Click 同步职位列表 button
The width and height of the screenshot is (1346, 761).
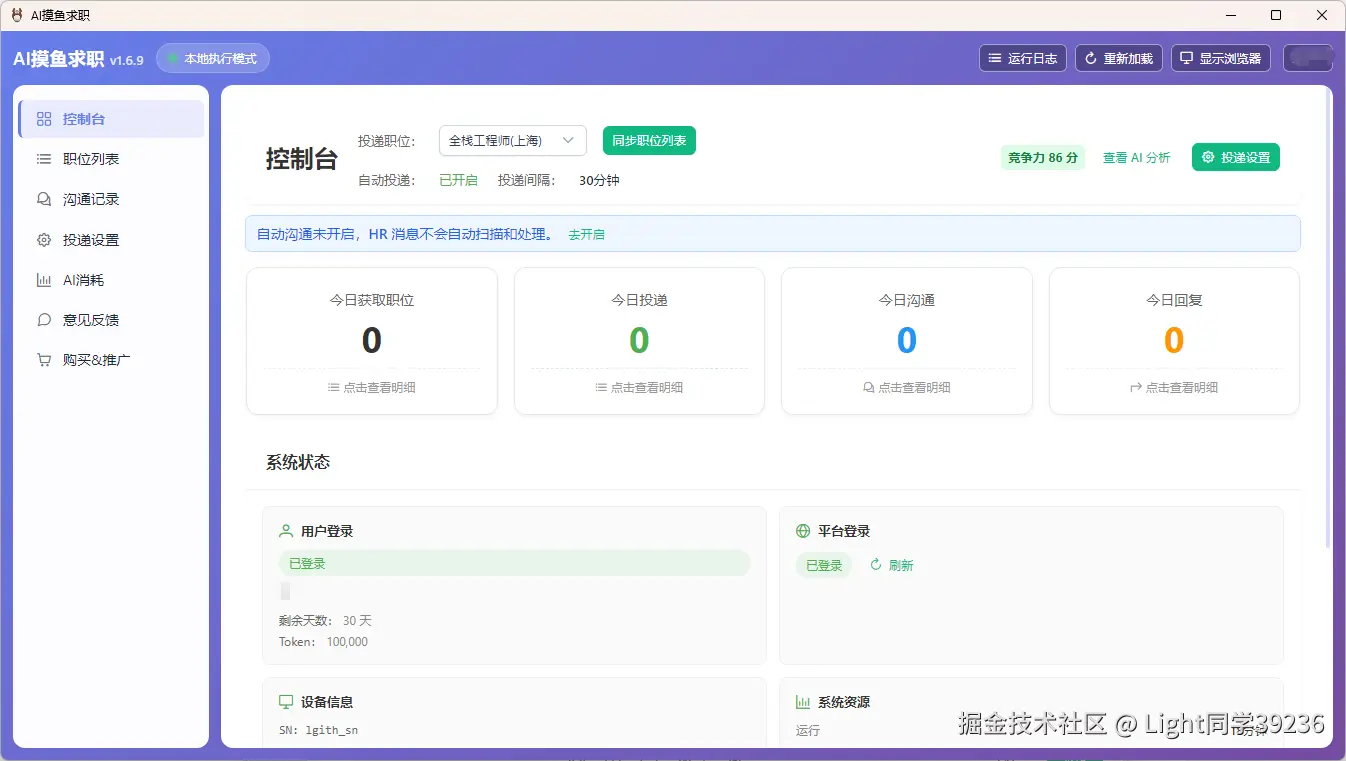(x=649, y=140)
